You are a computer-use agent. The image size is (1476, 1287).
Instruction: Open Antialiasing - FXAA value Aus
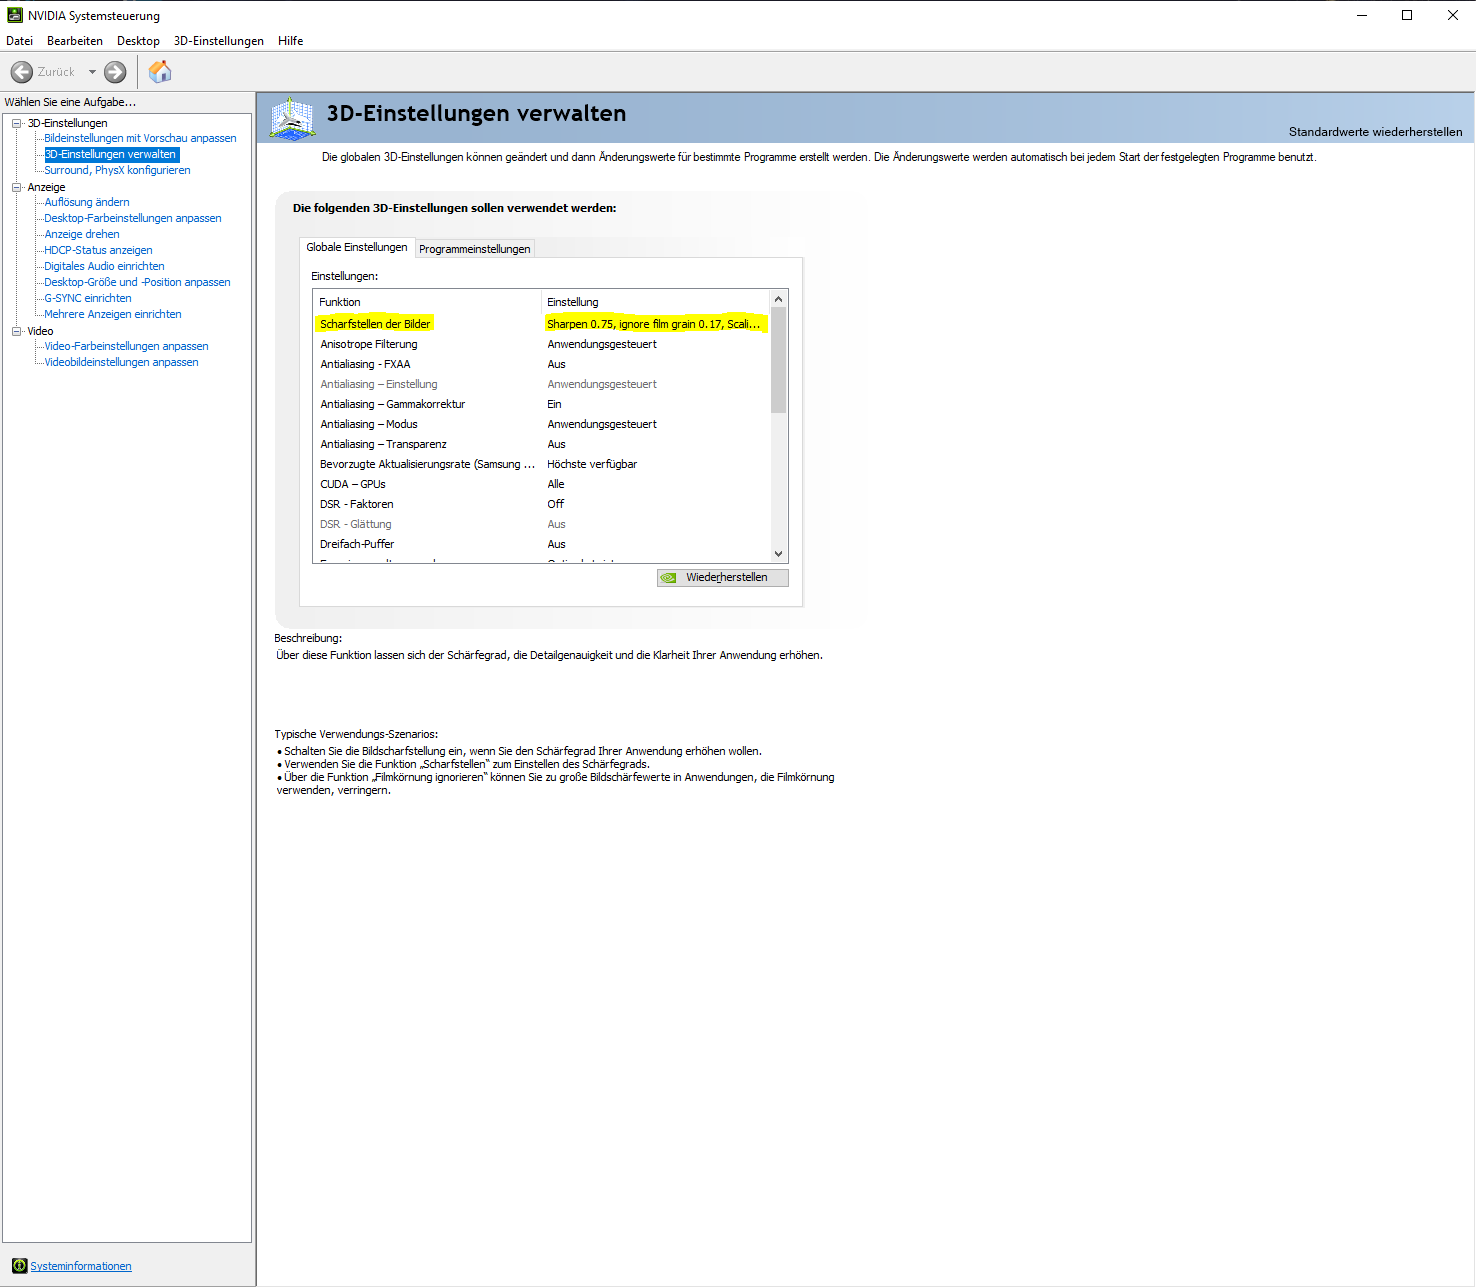coord(556,364)
